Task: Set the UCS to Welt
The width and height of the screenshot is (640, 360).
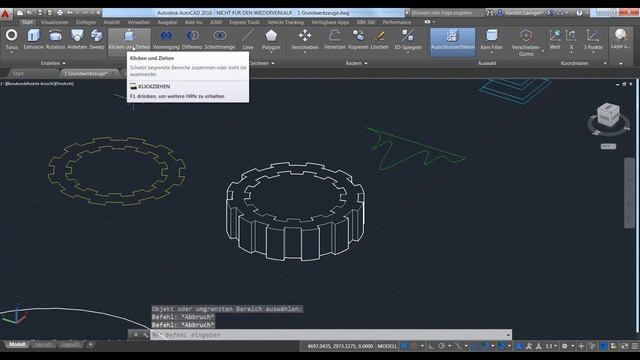Action: [x=555, y=39]
